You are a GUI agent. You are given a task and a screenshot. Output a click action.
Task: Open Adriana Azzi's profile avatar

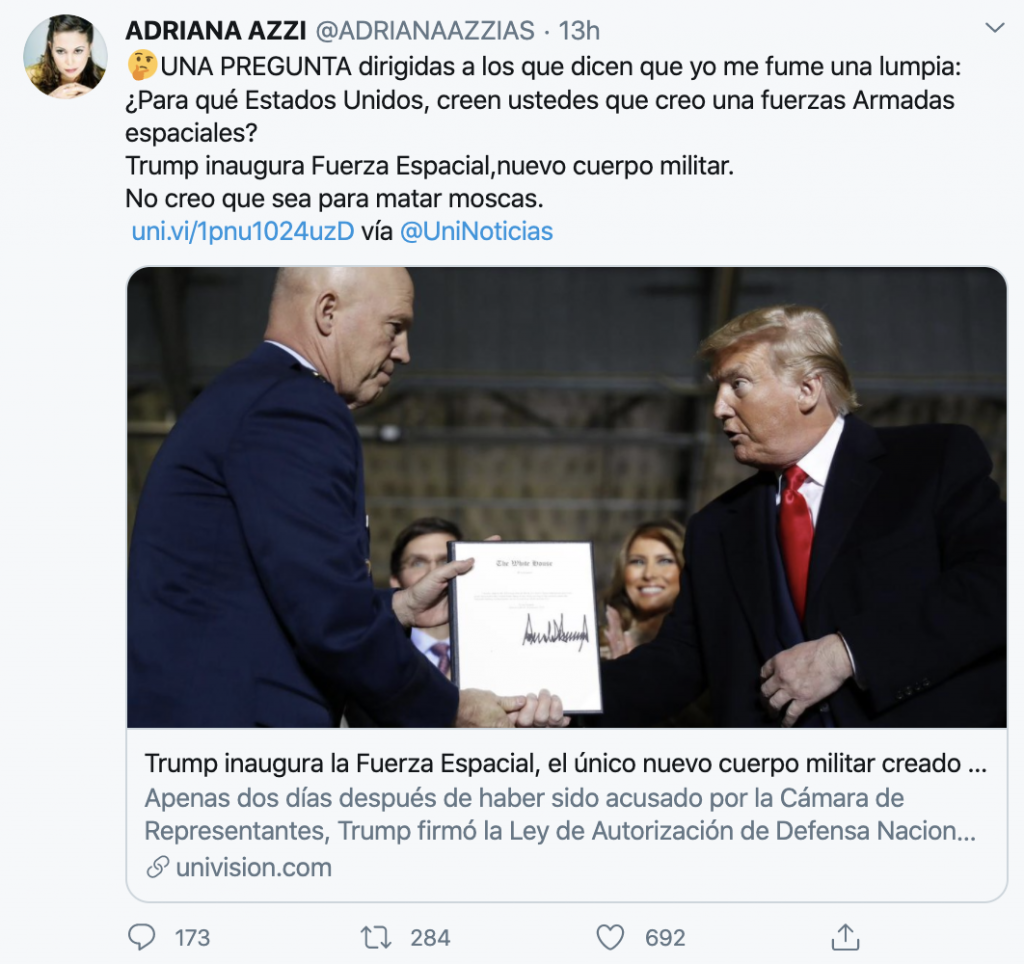coord(65,56)
